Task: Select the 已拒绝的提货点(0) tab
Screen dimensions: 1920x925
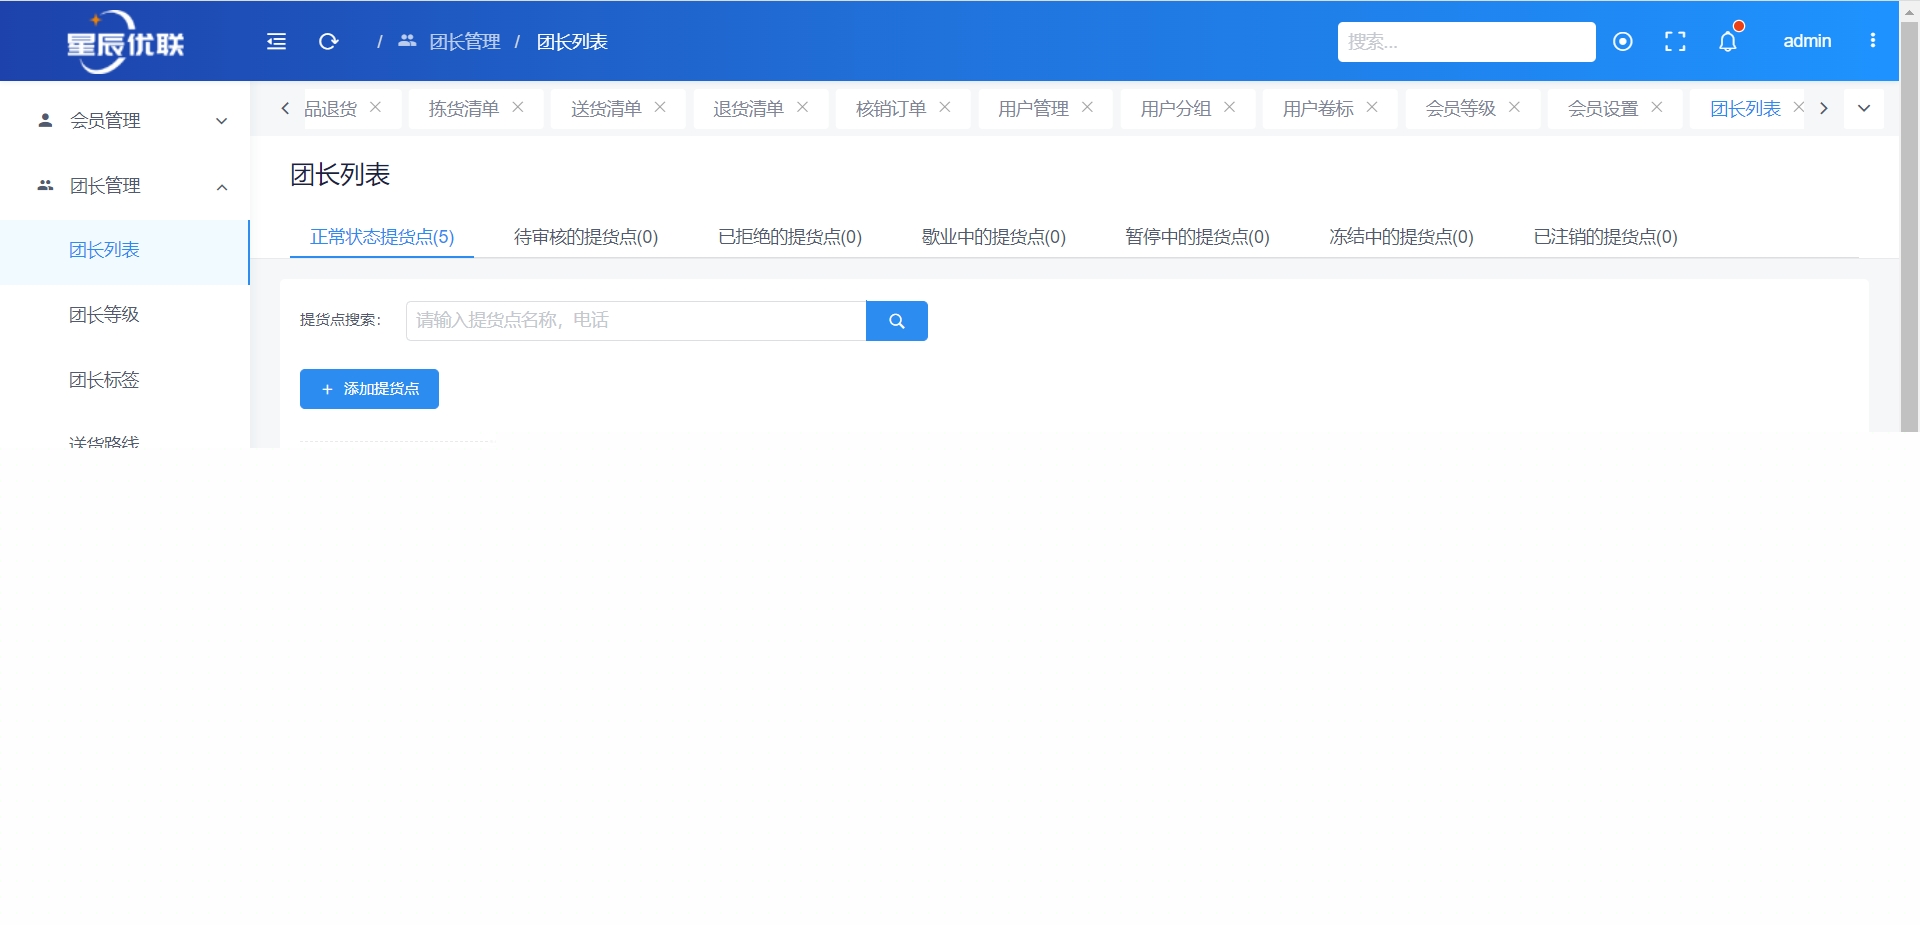Action: tap(790, 237)
